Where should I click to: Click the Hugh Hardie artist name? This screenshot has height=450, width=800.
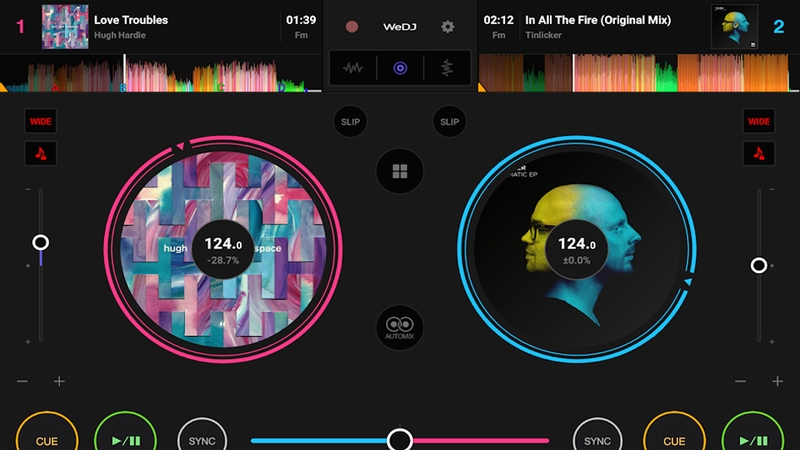[x=120, y=35]
